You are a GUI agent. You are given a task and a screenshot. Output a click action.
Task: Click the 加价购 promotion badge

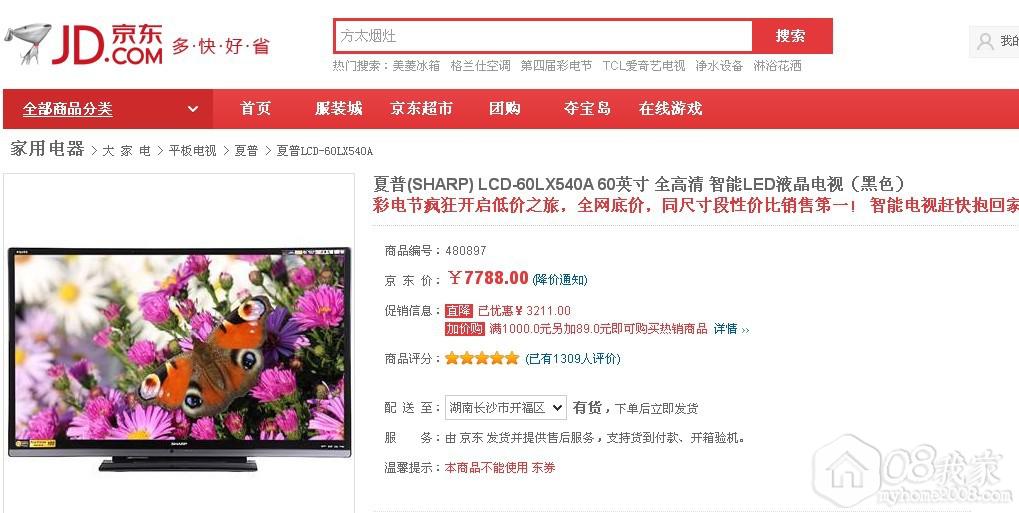tap(465, 329)
